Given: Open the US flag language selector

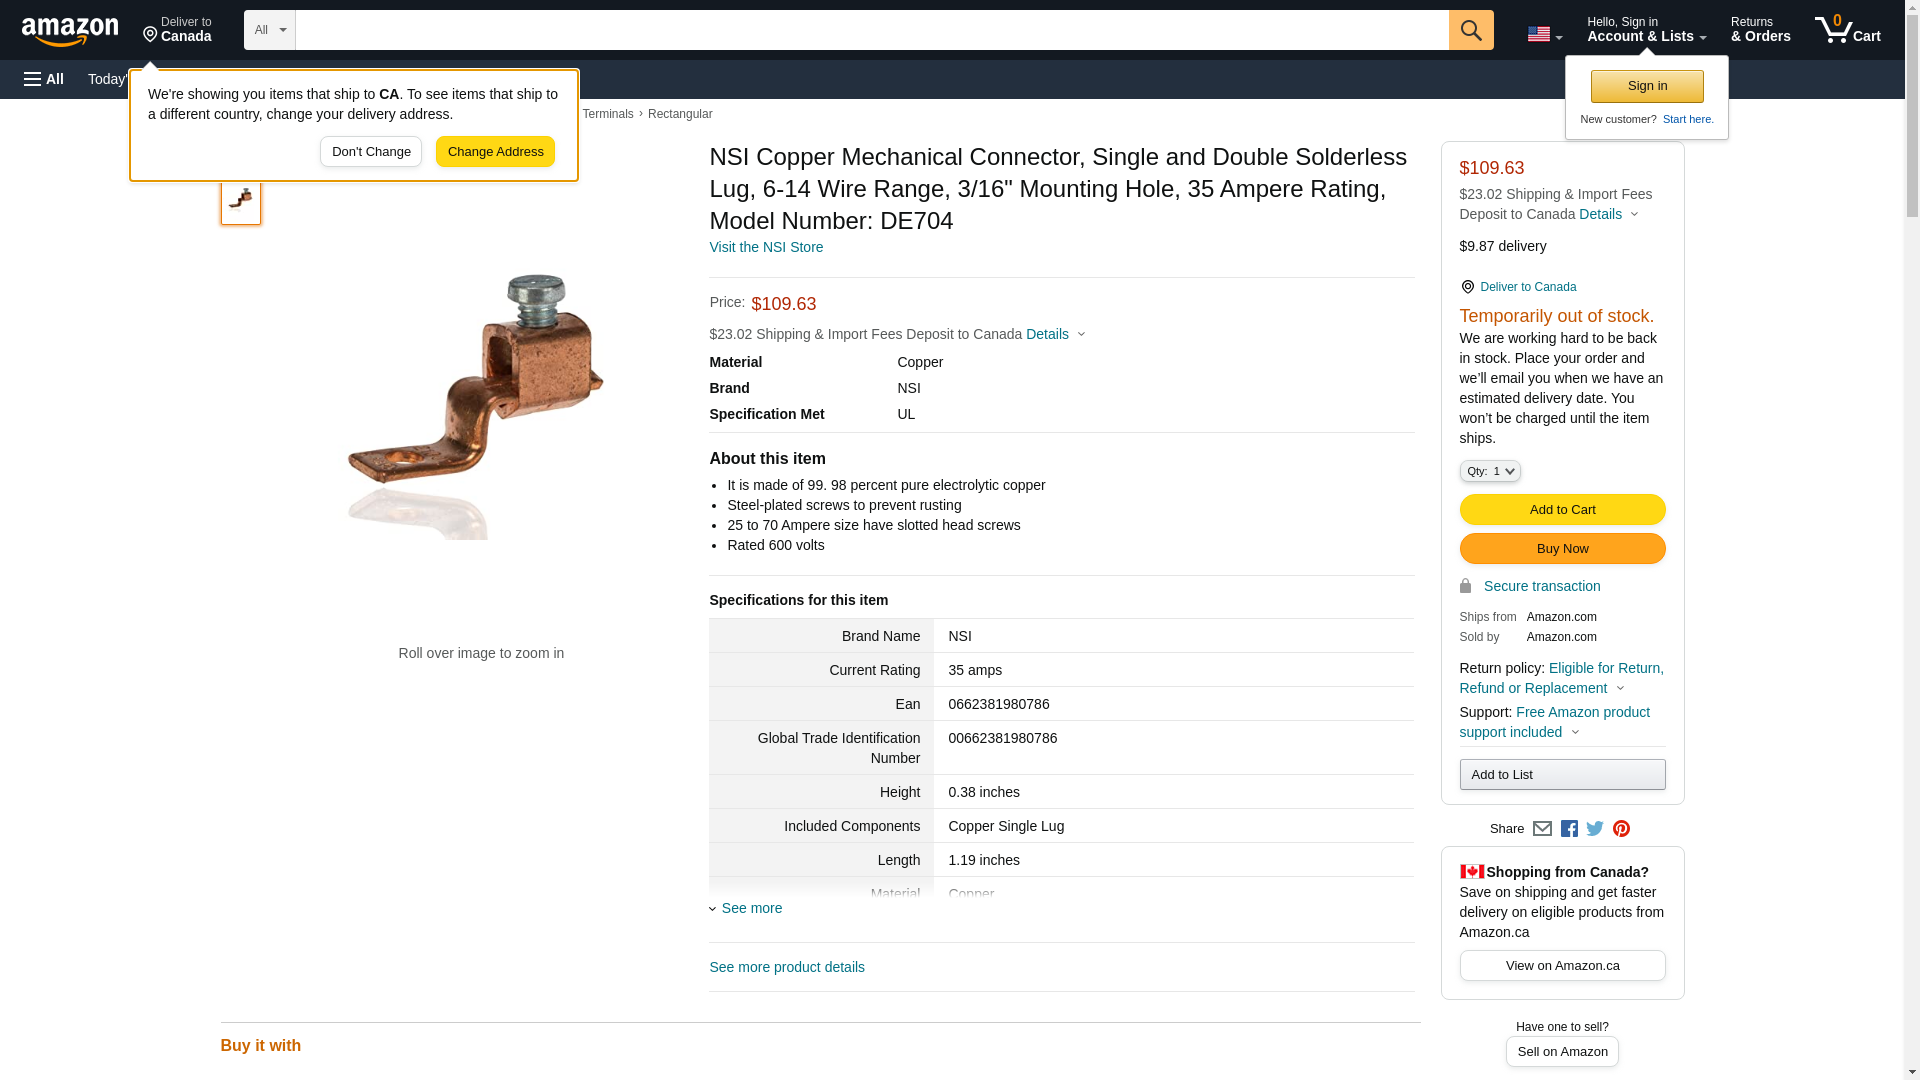Looking at the screenshot, I should pyautogui.click(x=1544, y=34).
